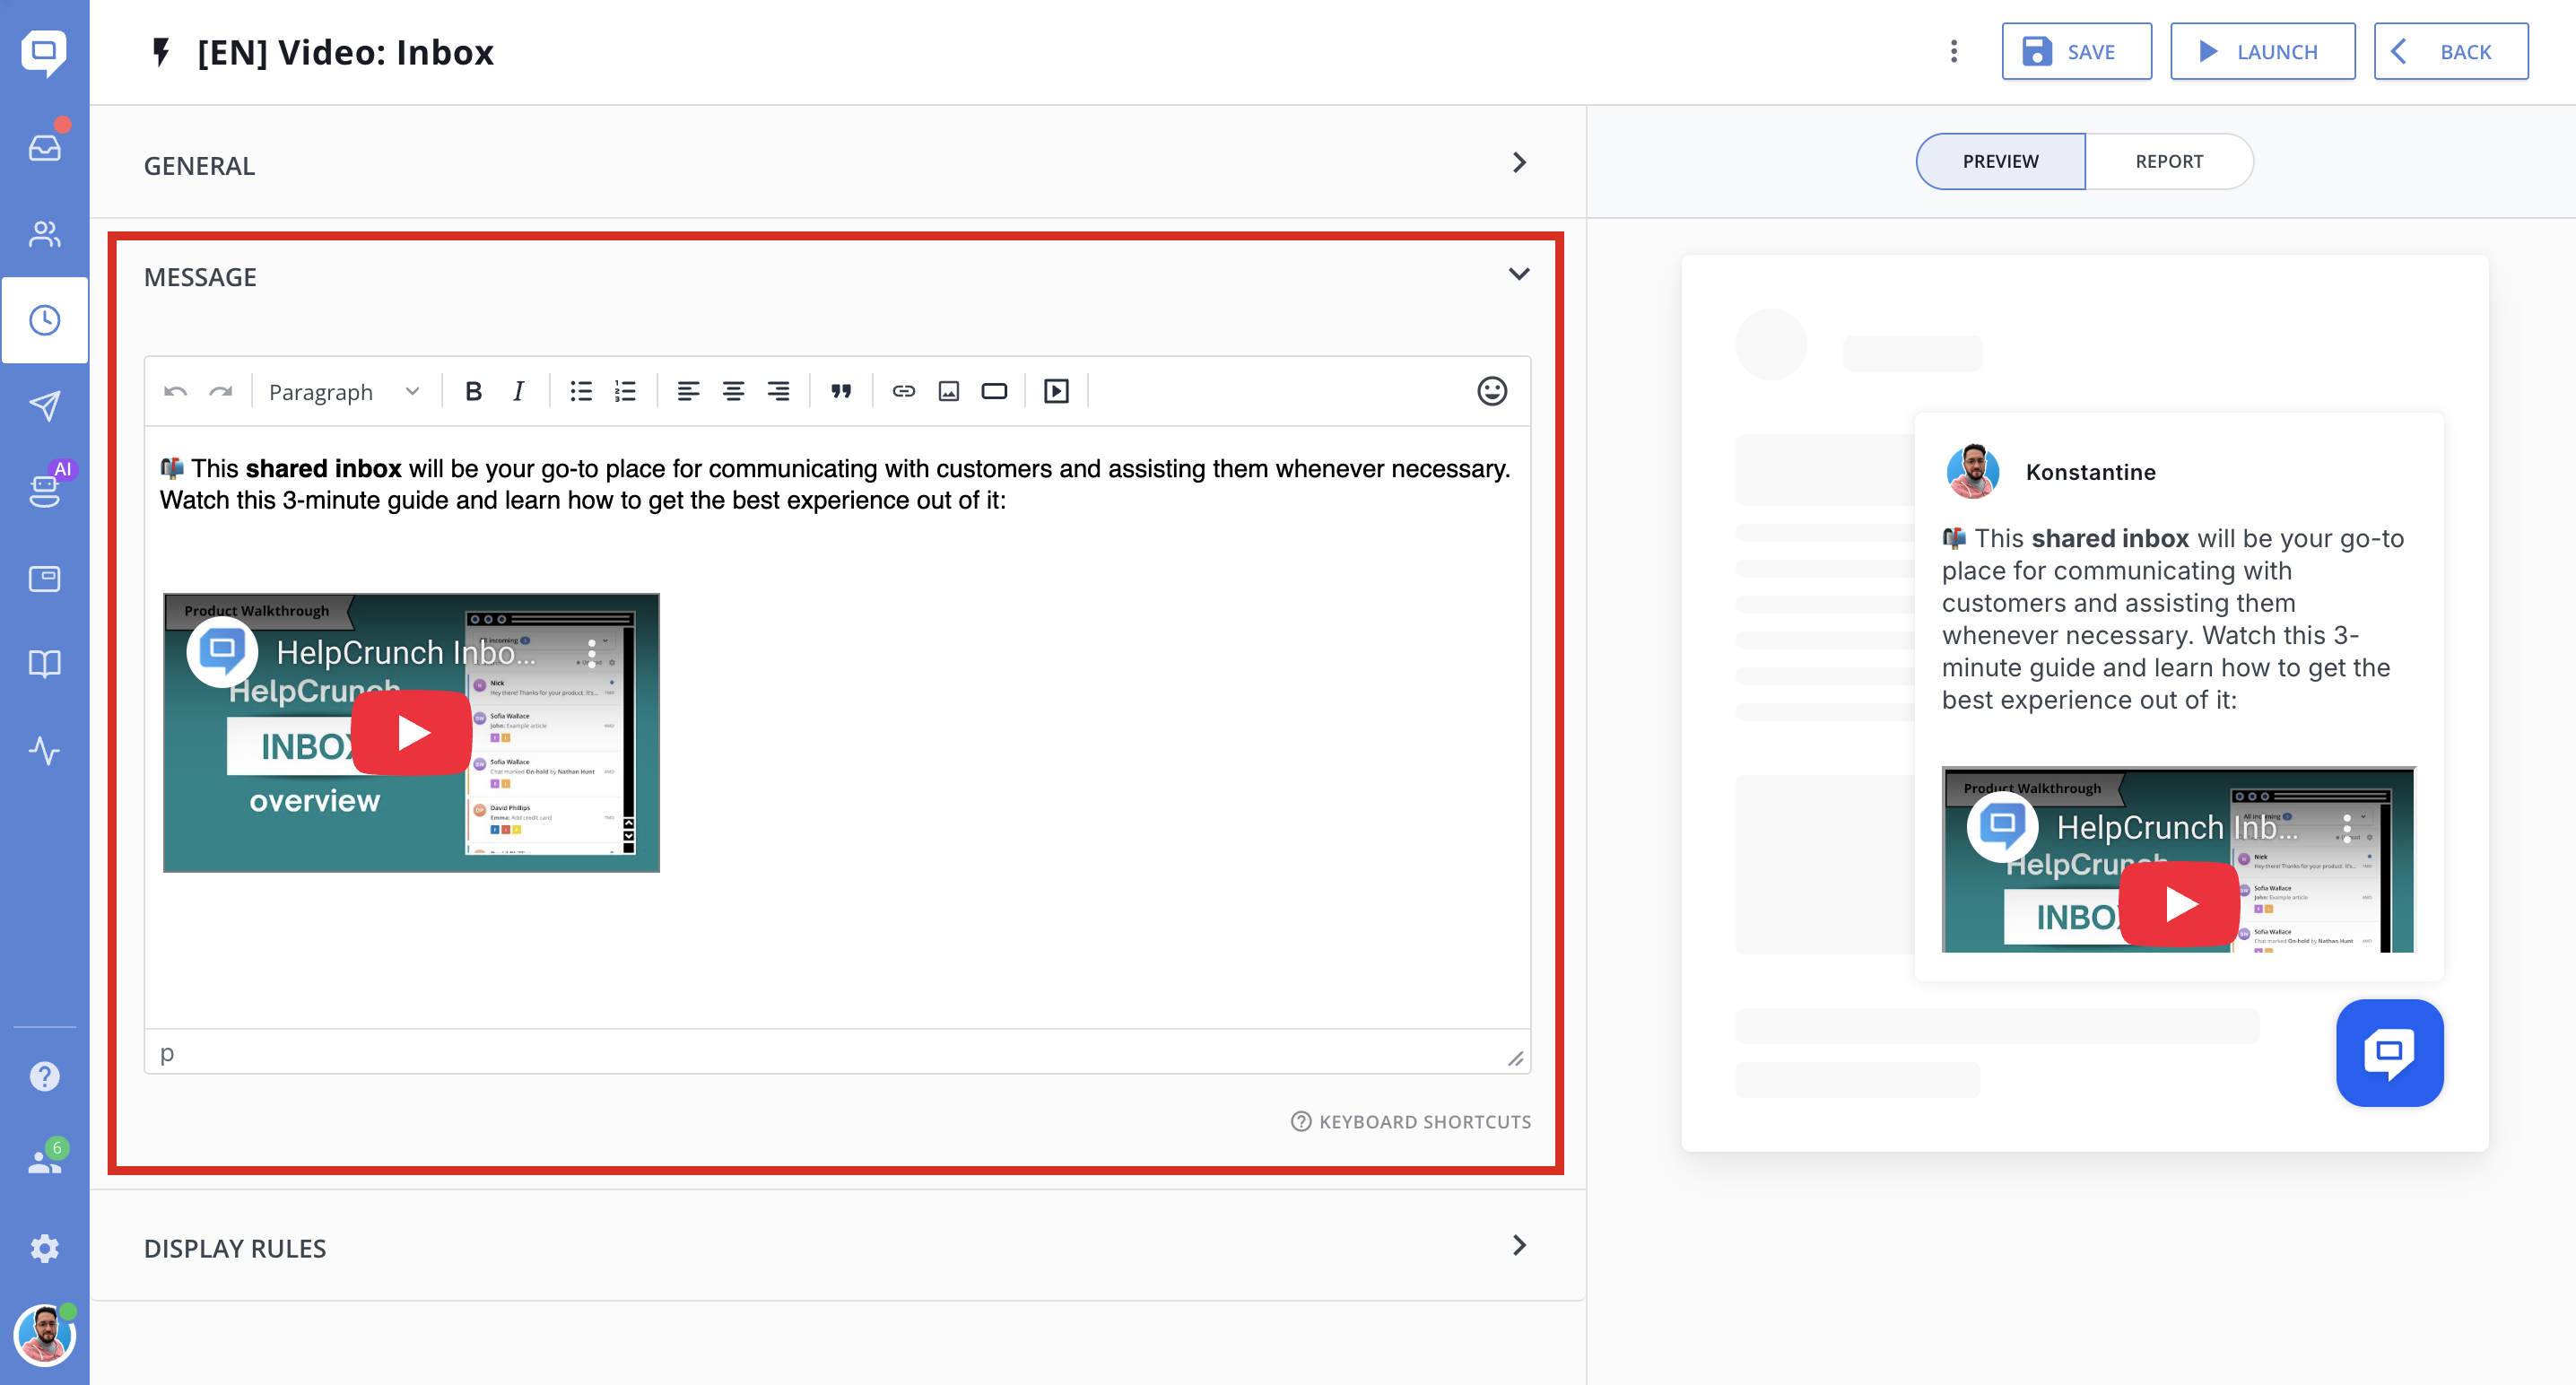The height and width of the screenshot is (1385, 2576).
Task: Open the Popups sidebar icon
Action: coord(44,578)
